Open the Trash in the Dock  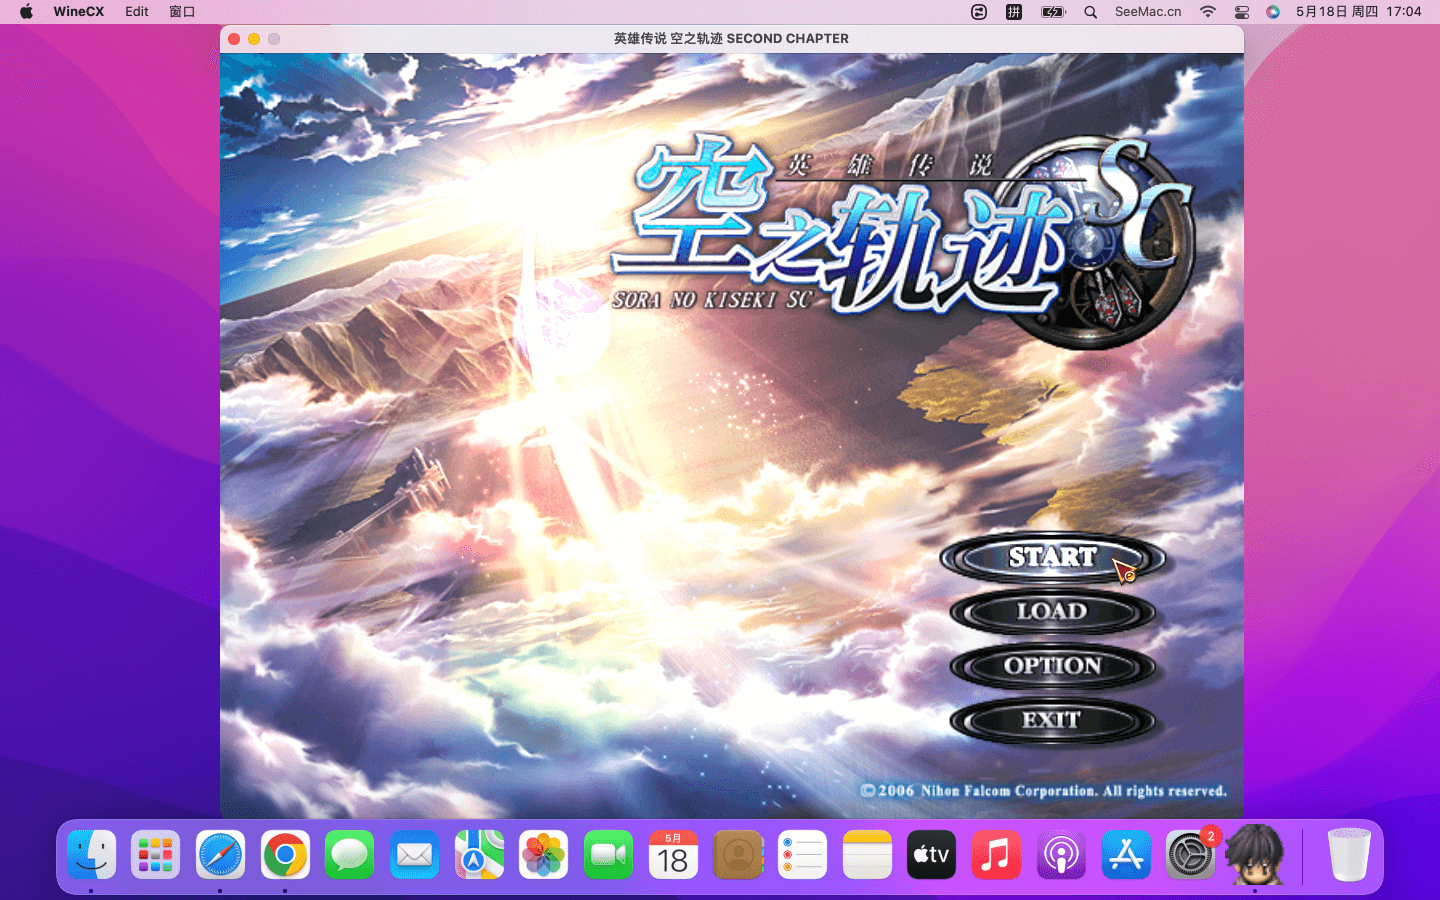tap(1348, 855)
